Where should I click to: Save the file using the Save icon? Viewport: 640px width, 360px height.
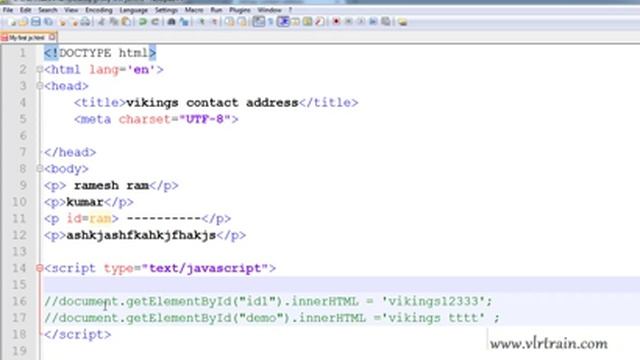click(x=36, y=22)
